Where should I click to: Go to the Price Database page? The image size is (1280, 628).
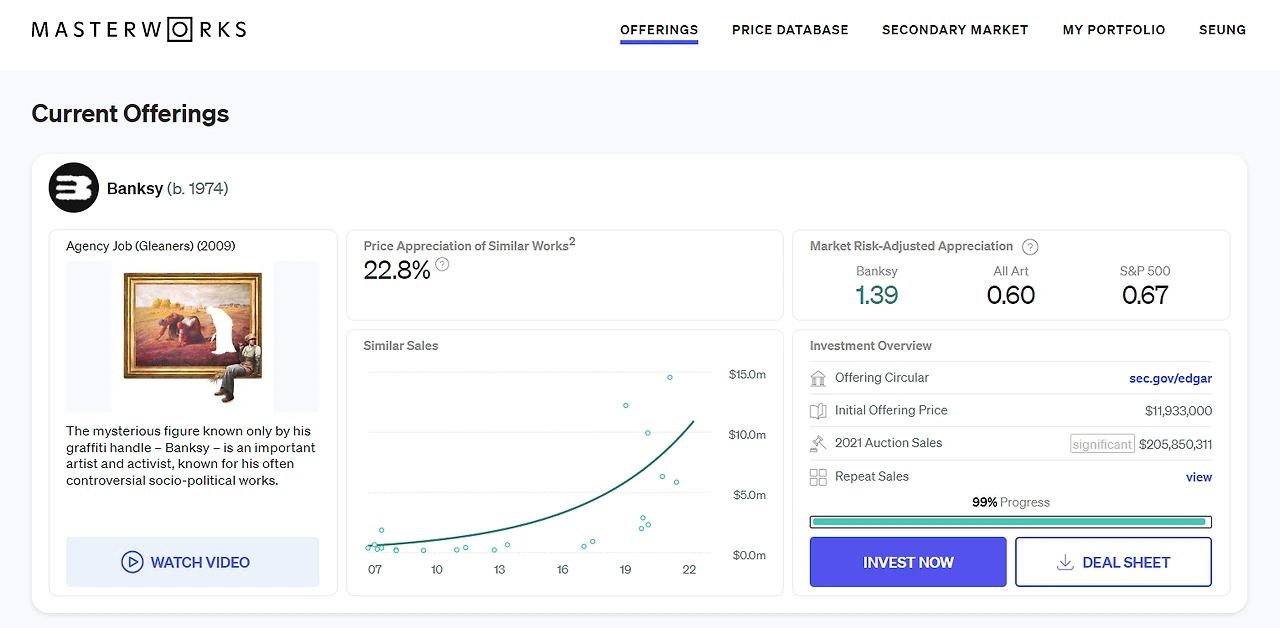pyautogui.click(x=790, y=30)
